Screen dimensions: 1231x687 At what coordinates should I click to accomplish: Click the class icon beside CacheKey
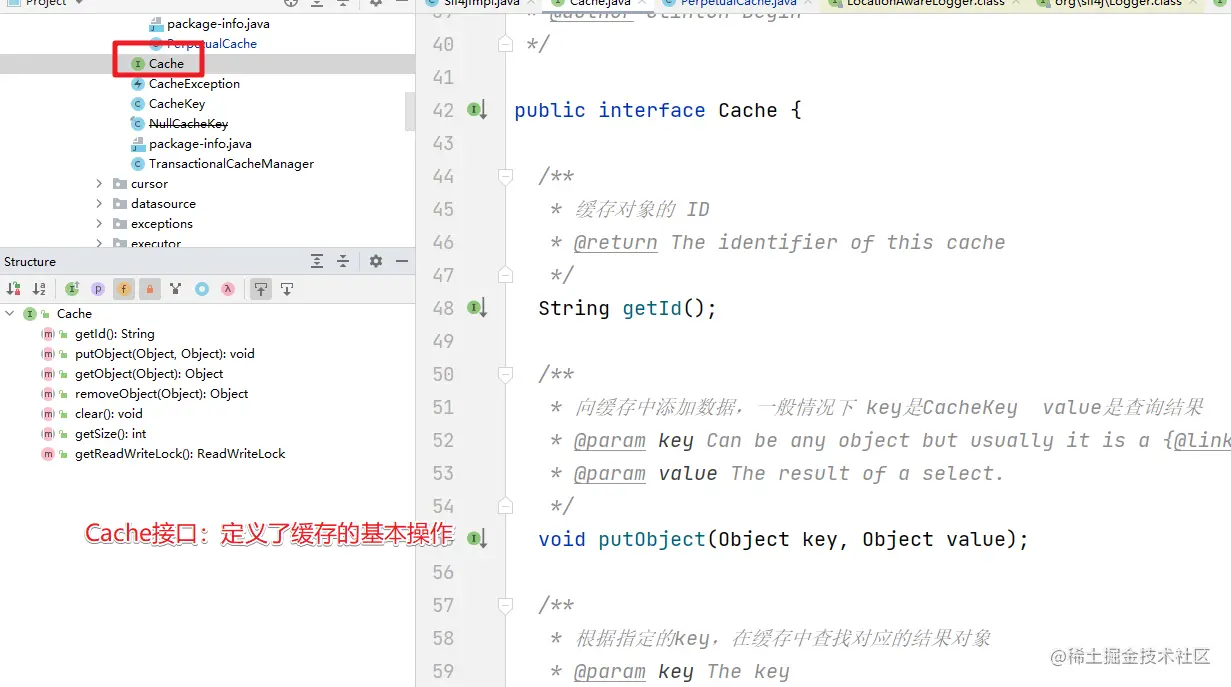tap(138, 104)
